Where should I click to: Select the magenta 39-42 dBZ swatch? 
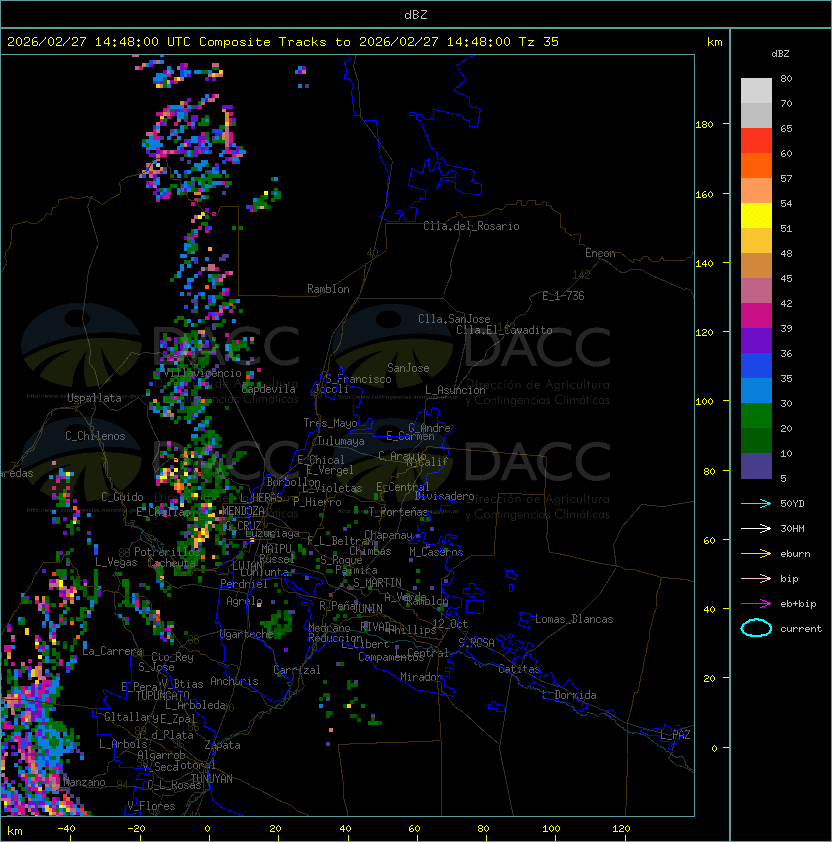click(x=756, y=316)
